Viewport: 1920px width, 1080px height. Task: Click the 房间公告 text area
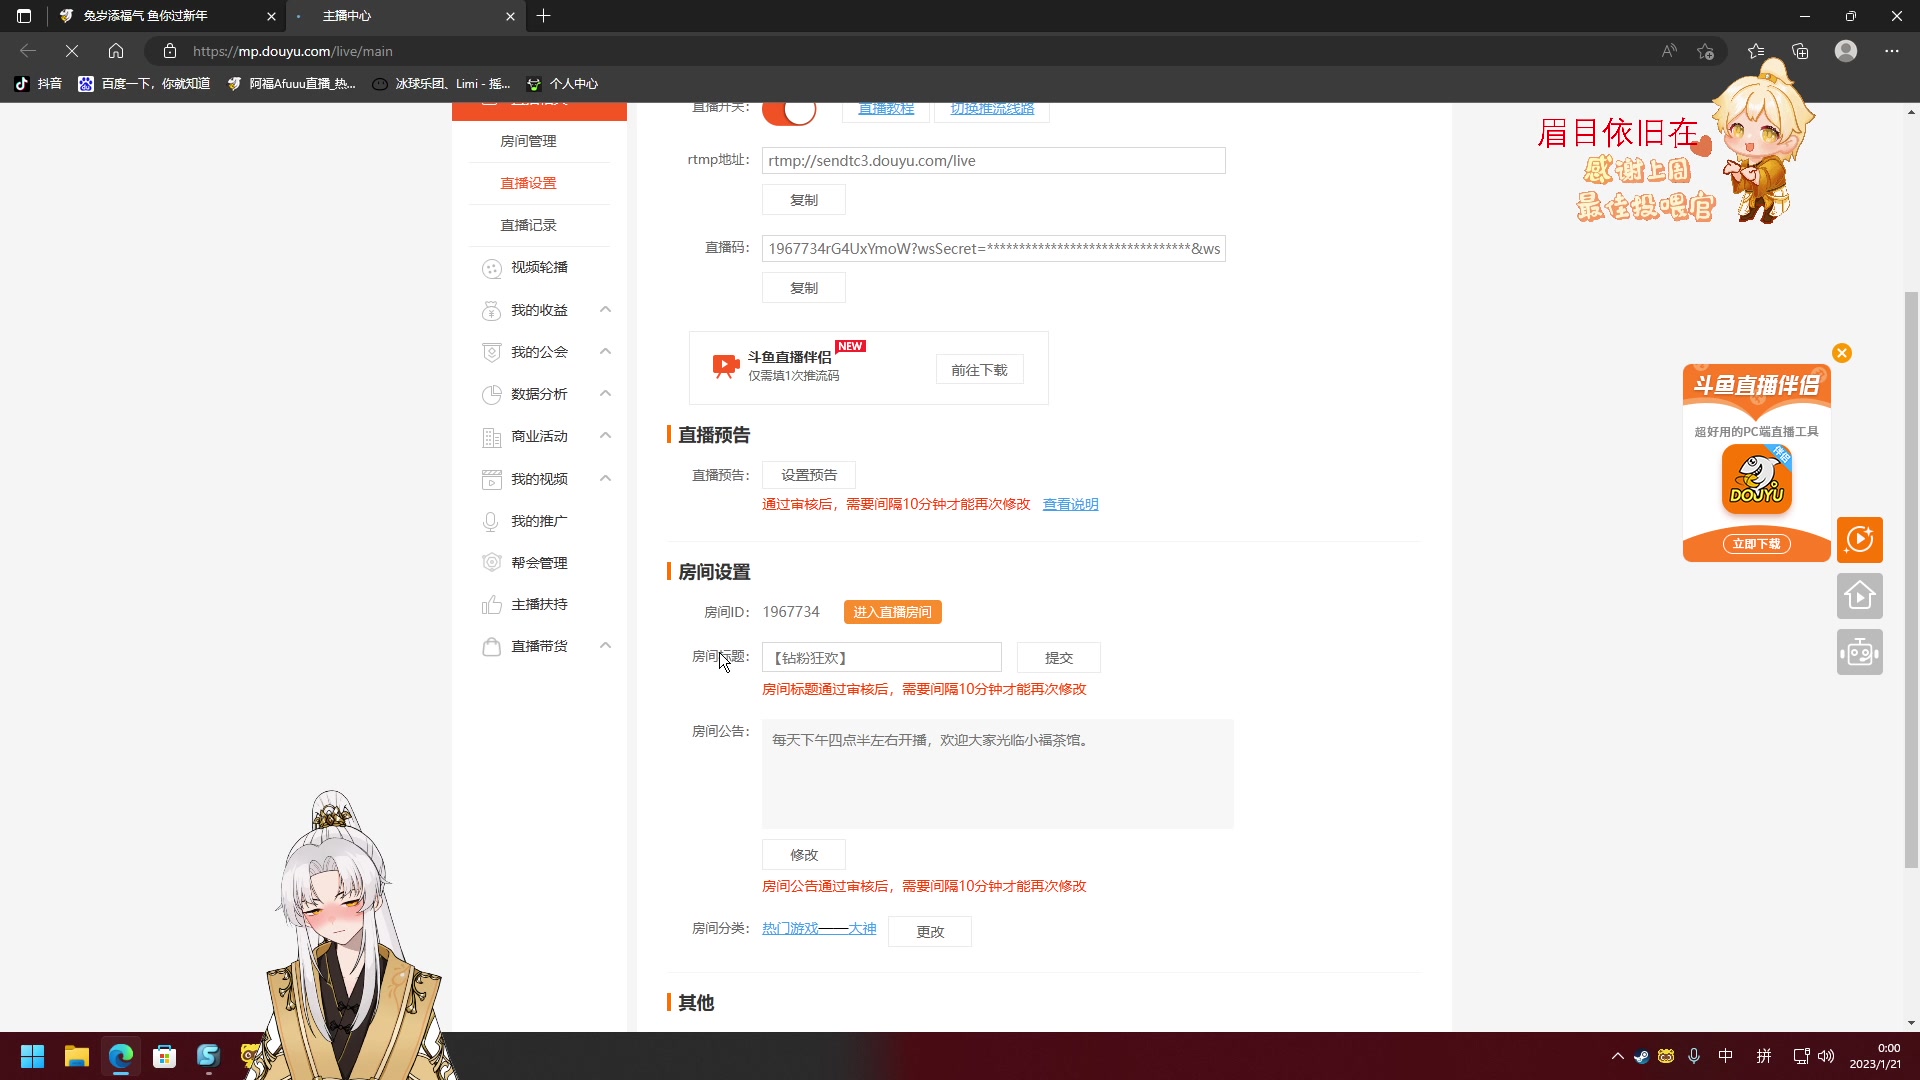pos(997,774)
